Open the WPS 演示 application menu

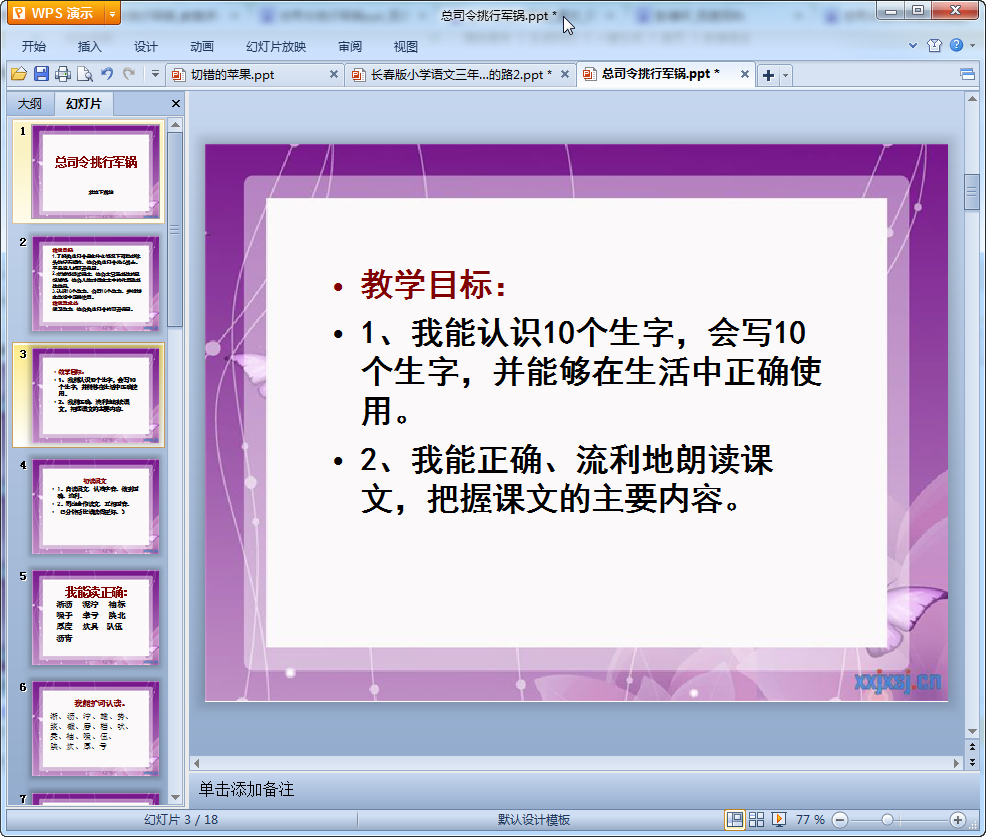(x=55, y=13)
